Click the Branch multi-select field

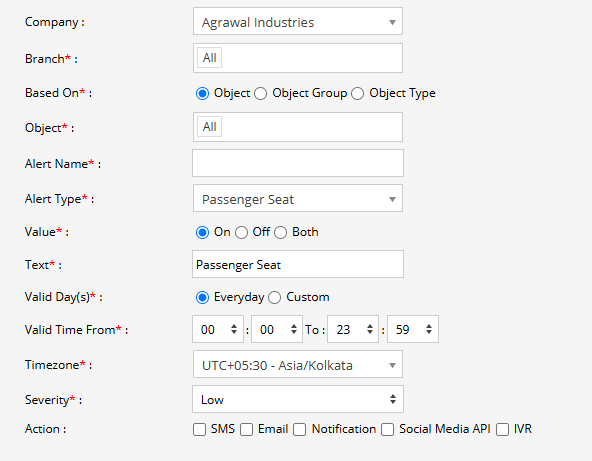tap(298, 58)
